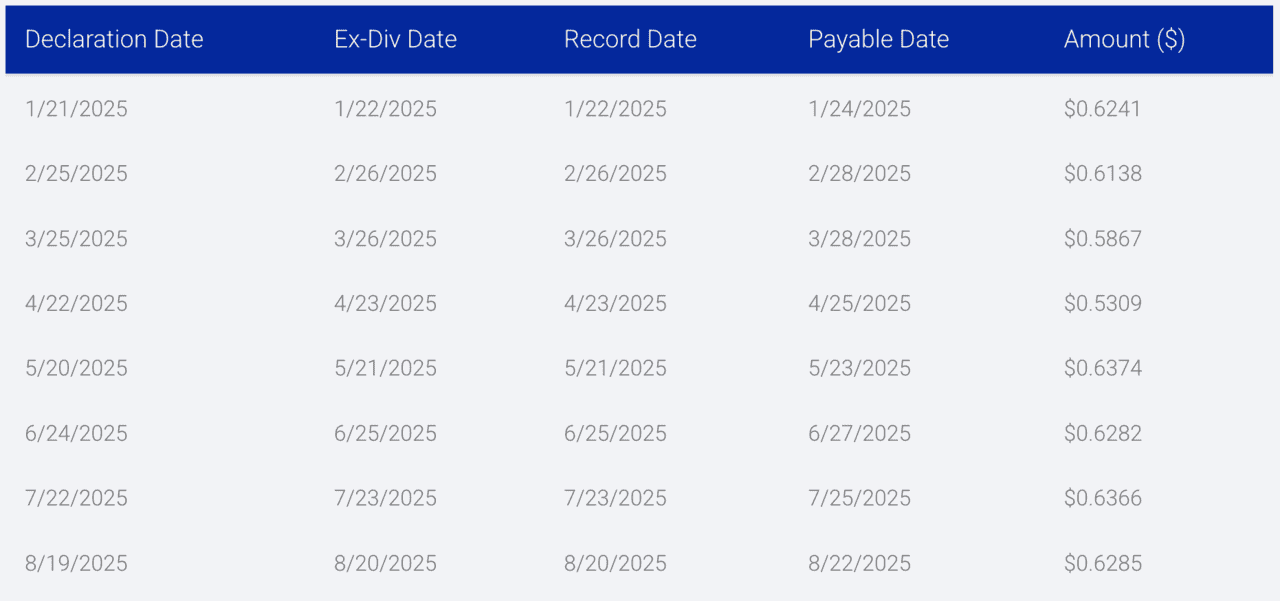
Task: Select declaration date 4/22/2025
Action: coord(76,304)
